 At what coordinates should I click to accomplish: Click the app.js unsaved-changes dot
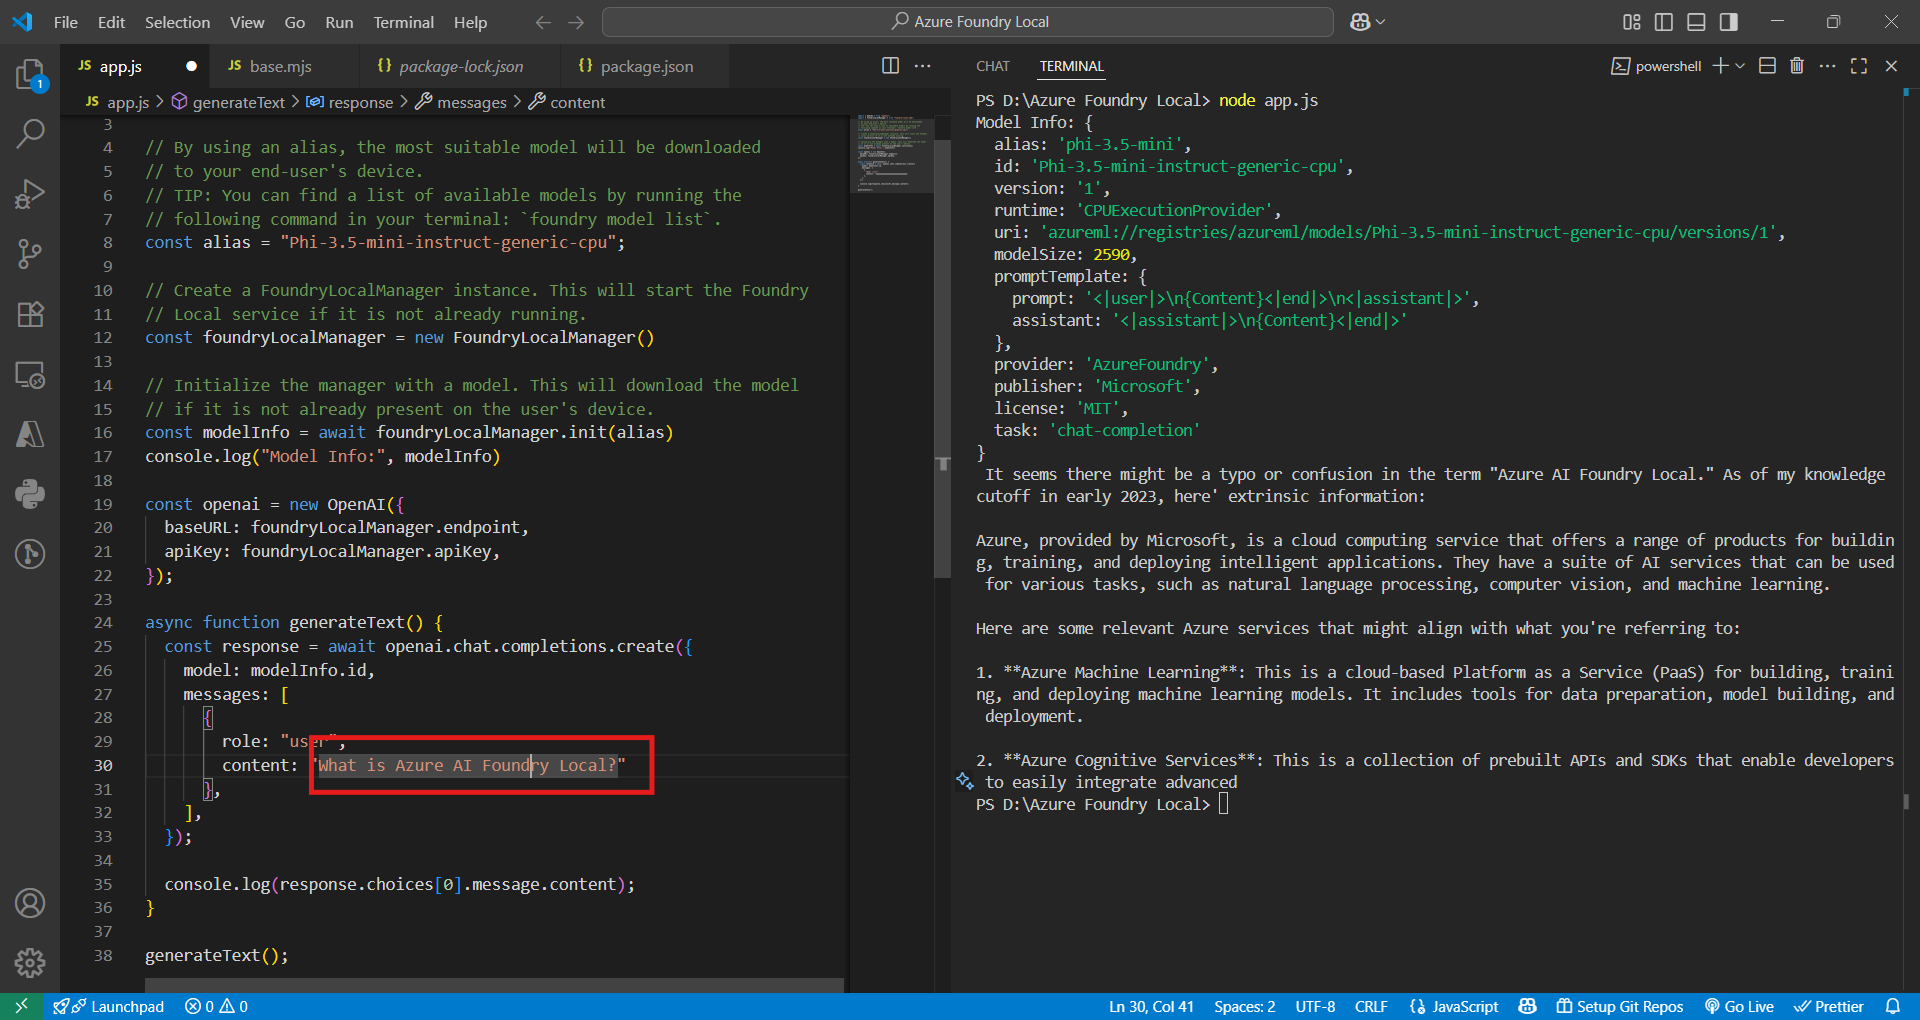tap(191, 66)
